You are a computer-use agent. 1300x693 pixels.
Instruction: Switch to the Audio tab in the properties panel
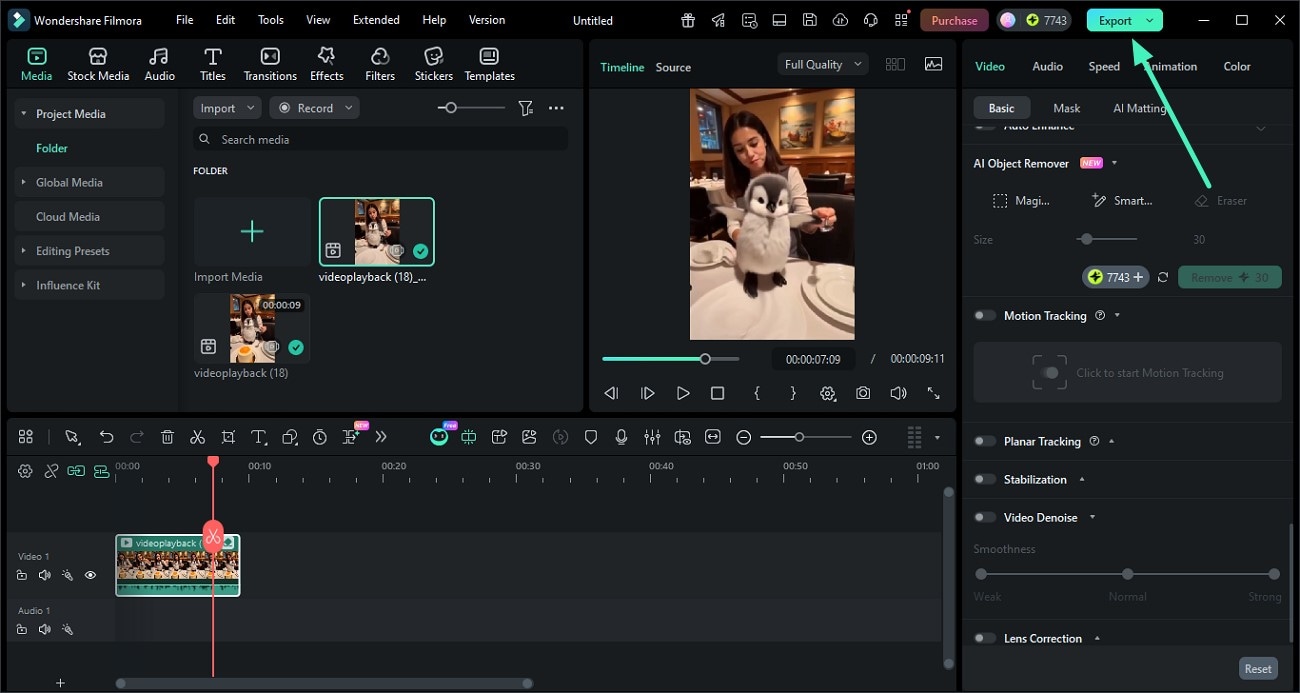[x=1047, y=66]
